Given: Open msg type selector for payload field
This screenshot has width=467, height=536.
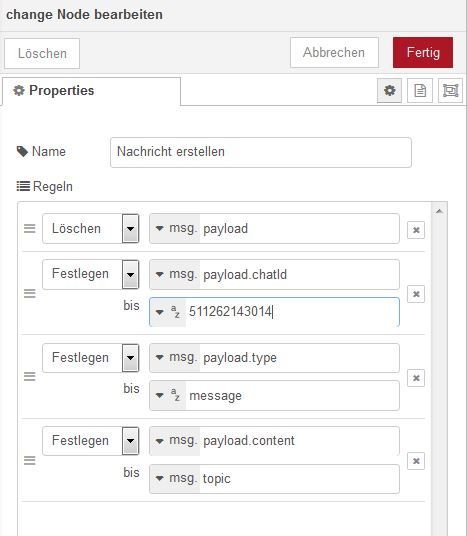Looking at the screenshot, I should pyautogui.click(x=175, y=228).
